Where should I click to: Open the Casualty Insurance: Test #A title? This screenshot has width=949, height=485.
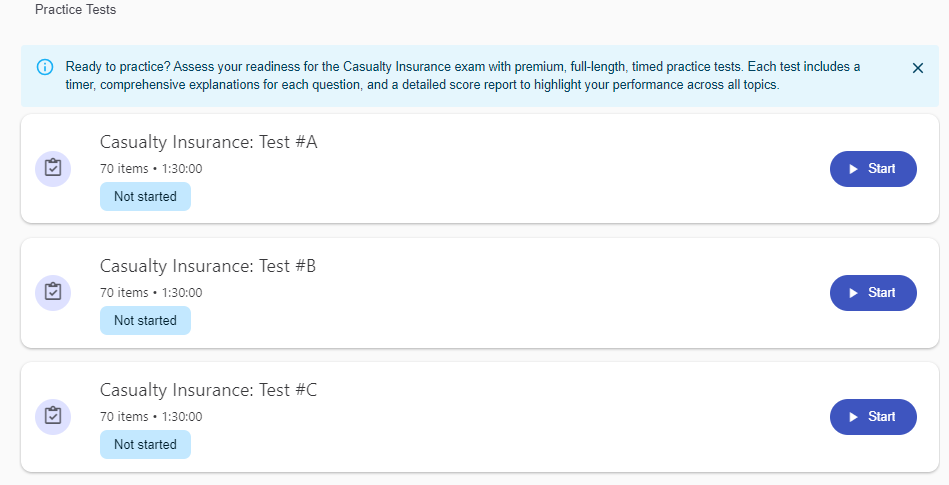pos(208,142)
